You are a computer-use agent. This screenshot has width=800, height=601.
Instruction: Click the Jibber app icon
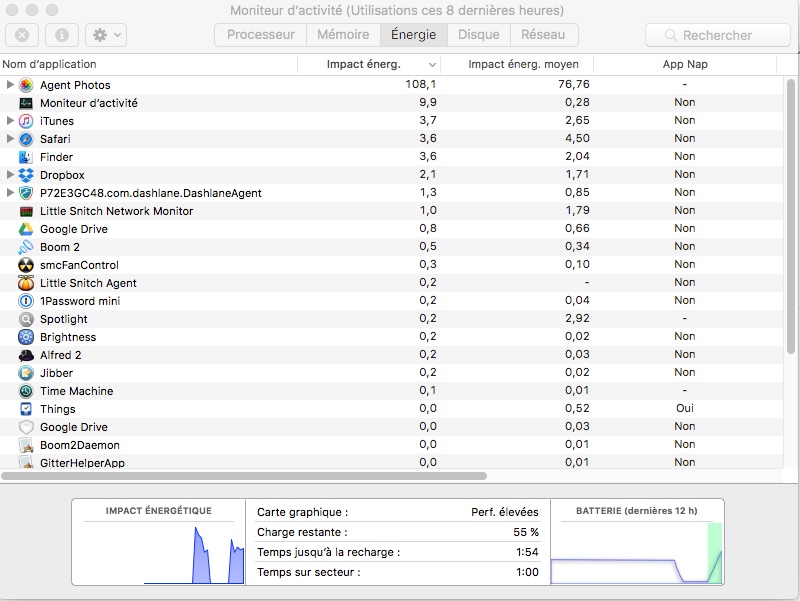[26, 373]
